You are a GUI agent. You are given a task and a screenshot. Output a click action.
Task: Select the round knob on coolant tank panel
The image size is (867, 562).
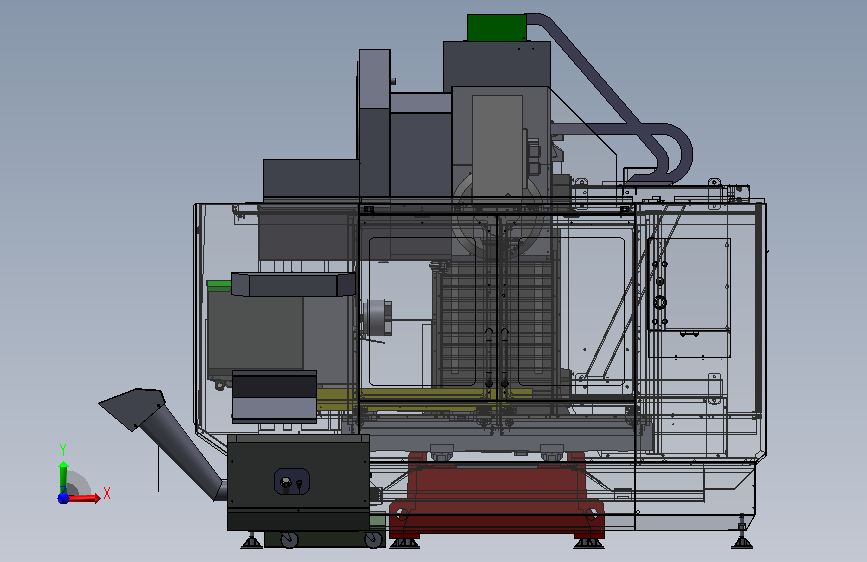(x=286, y=482)
